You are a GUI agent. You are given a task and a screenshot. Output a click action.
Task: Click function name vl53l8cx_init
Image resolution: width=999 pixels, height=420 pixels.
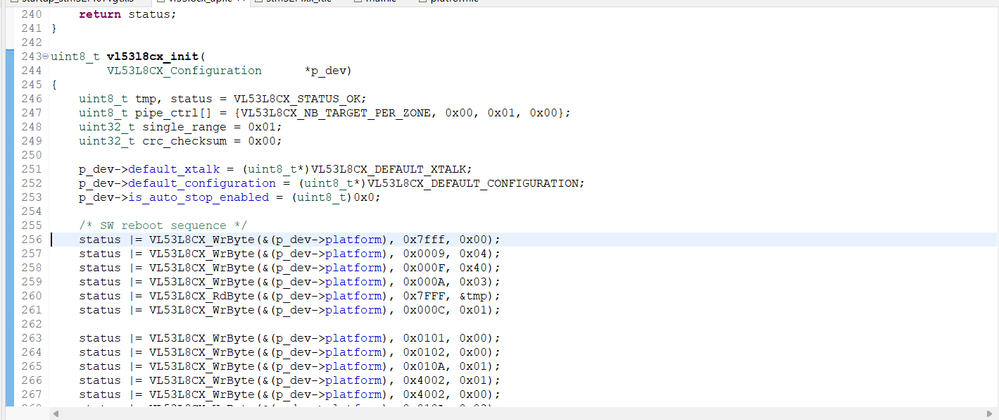[153, 57]
